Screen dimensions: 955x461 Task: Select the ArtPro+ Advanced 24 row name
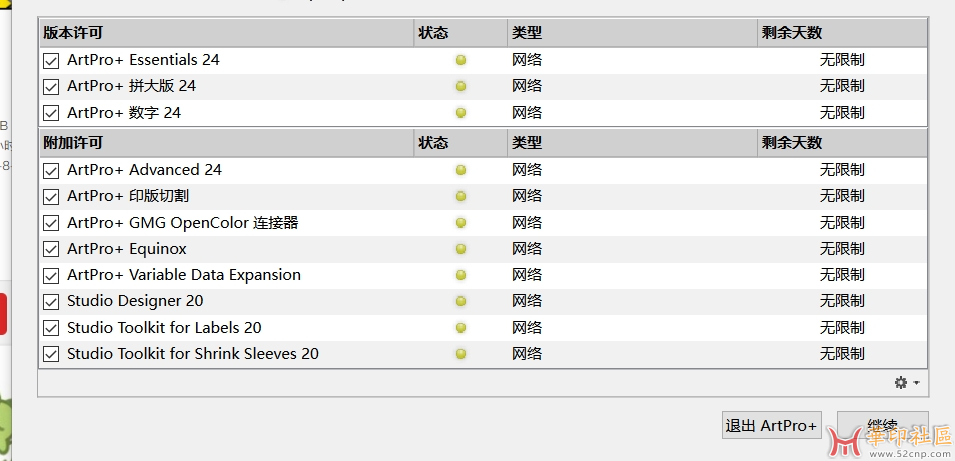click(x=144, y=170)
